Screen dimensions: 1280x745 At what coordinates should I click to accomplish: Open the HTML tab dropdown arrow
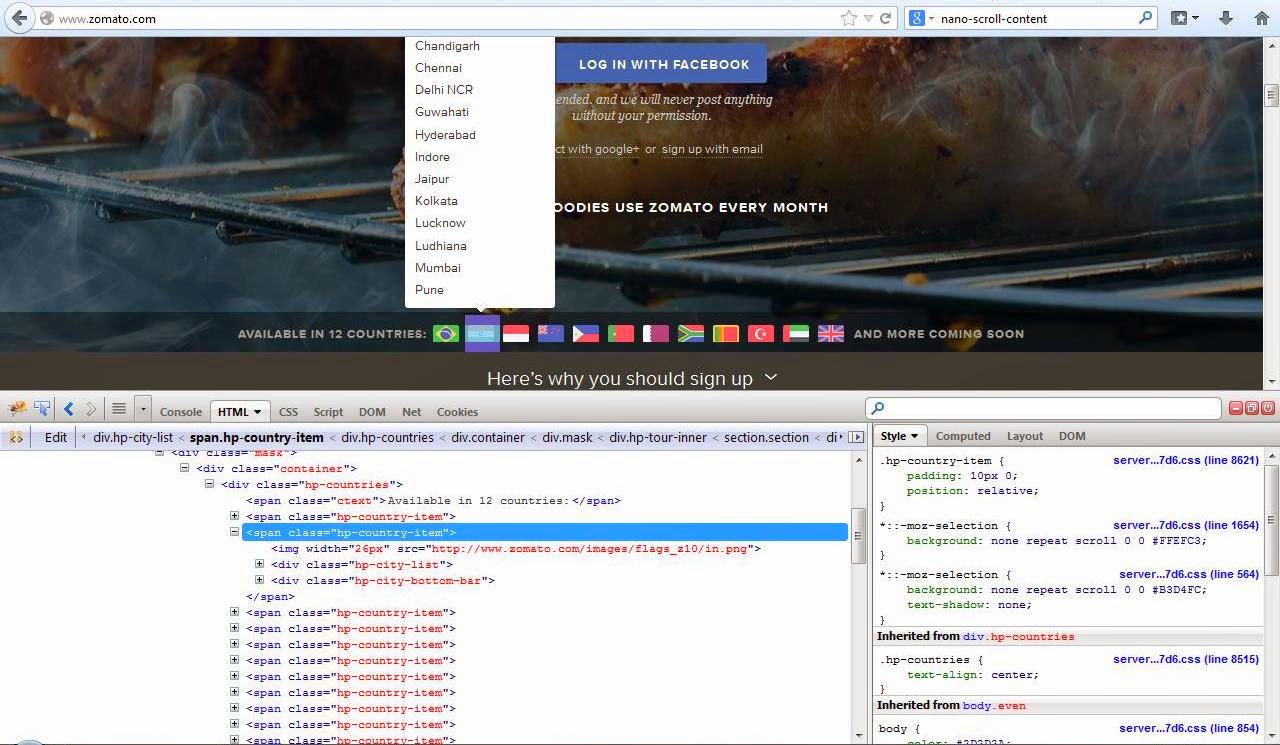(x=257, y=412)
